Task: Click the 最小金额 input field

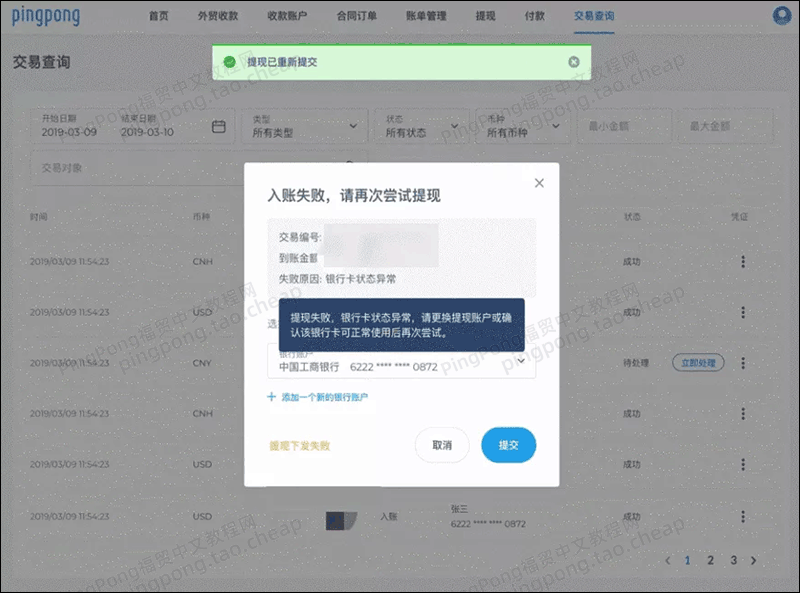Action: click(x=623, y=126)
